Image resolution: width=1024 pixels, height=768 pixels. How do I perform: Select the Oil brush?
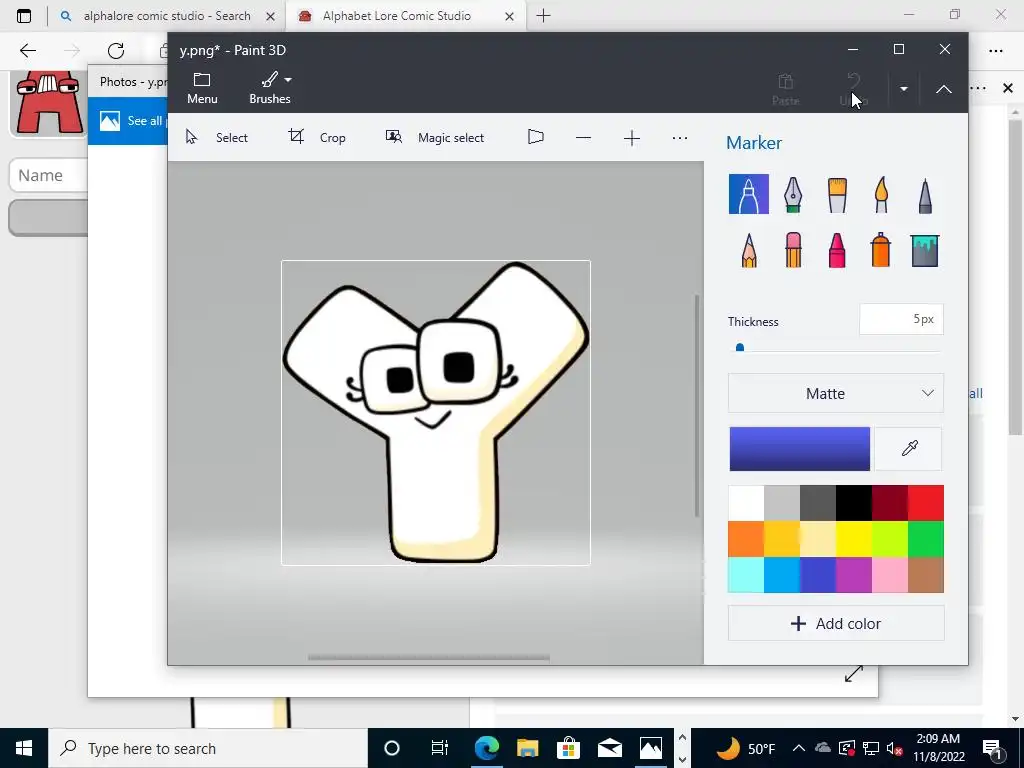point(837,194)
